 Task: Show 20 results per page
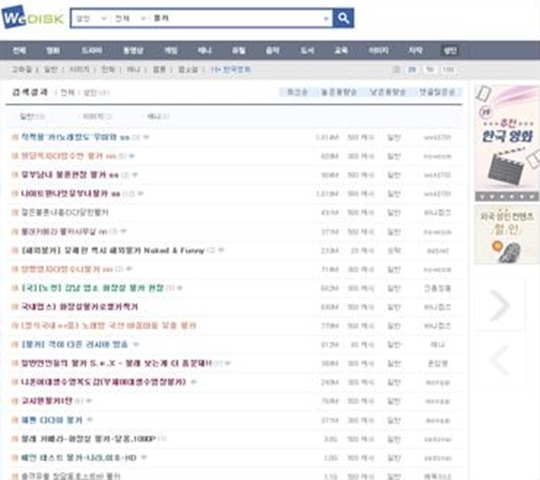412,70
